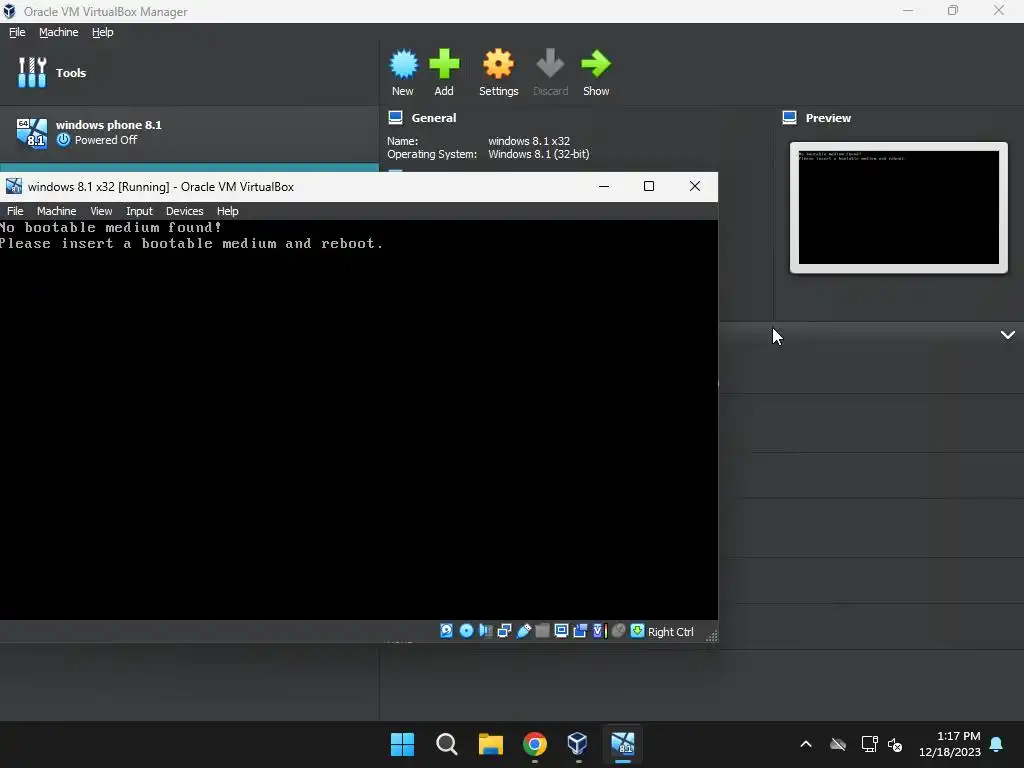The height and width of the screenshot is (768, 1024).
Task: Open Machine menu in VirtualBox Manager
Action: pyautogui.click(x=59, y=32)
